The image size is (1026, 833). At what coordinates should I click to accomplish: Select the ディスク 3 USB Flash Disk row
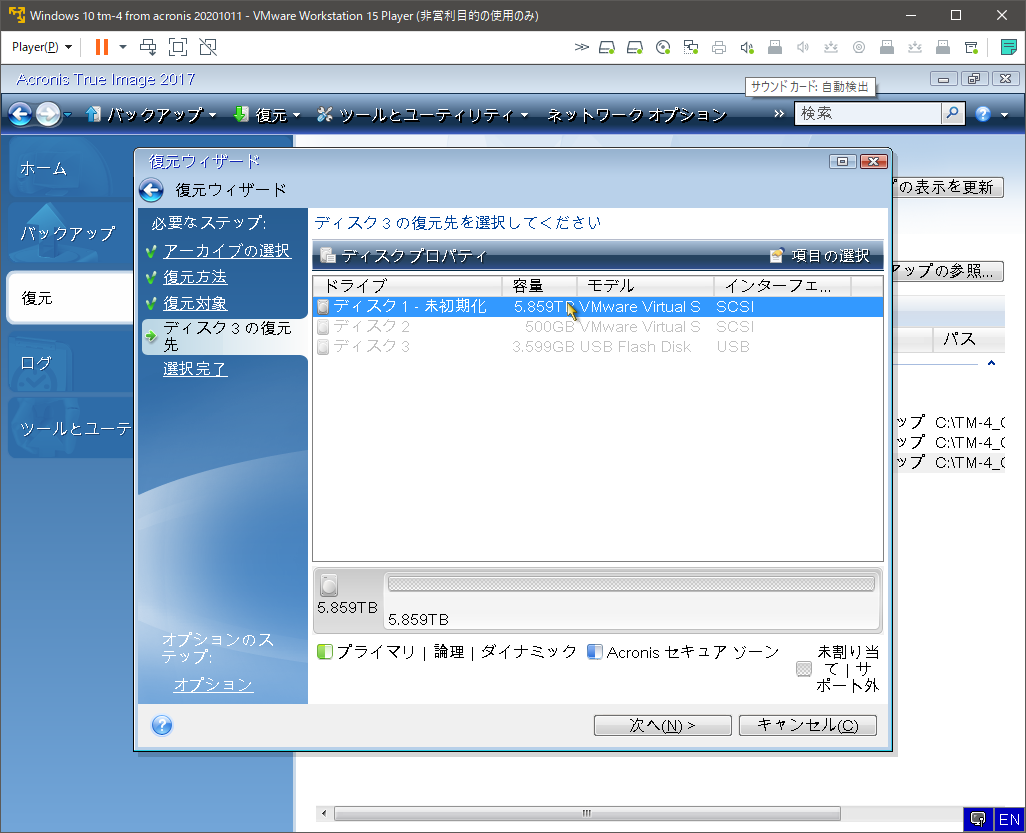(x=598, y=347)
